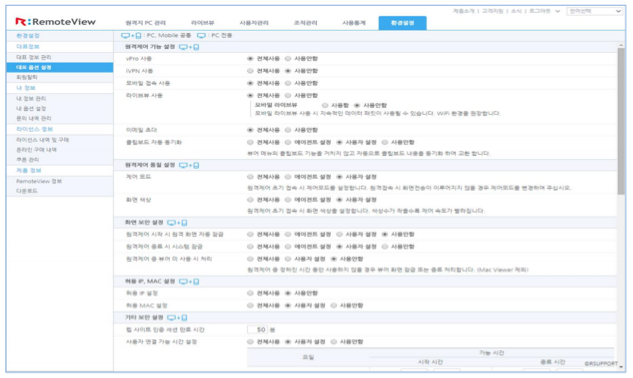This screenshot has width=633, height=378.
Task: Click PC+Mobile icon beside 원격제어 품질 설정 header
Action: tap(189, 165)
